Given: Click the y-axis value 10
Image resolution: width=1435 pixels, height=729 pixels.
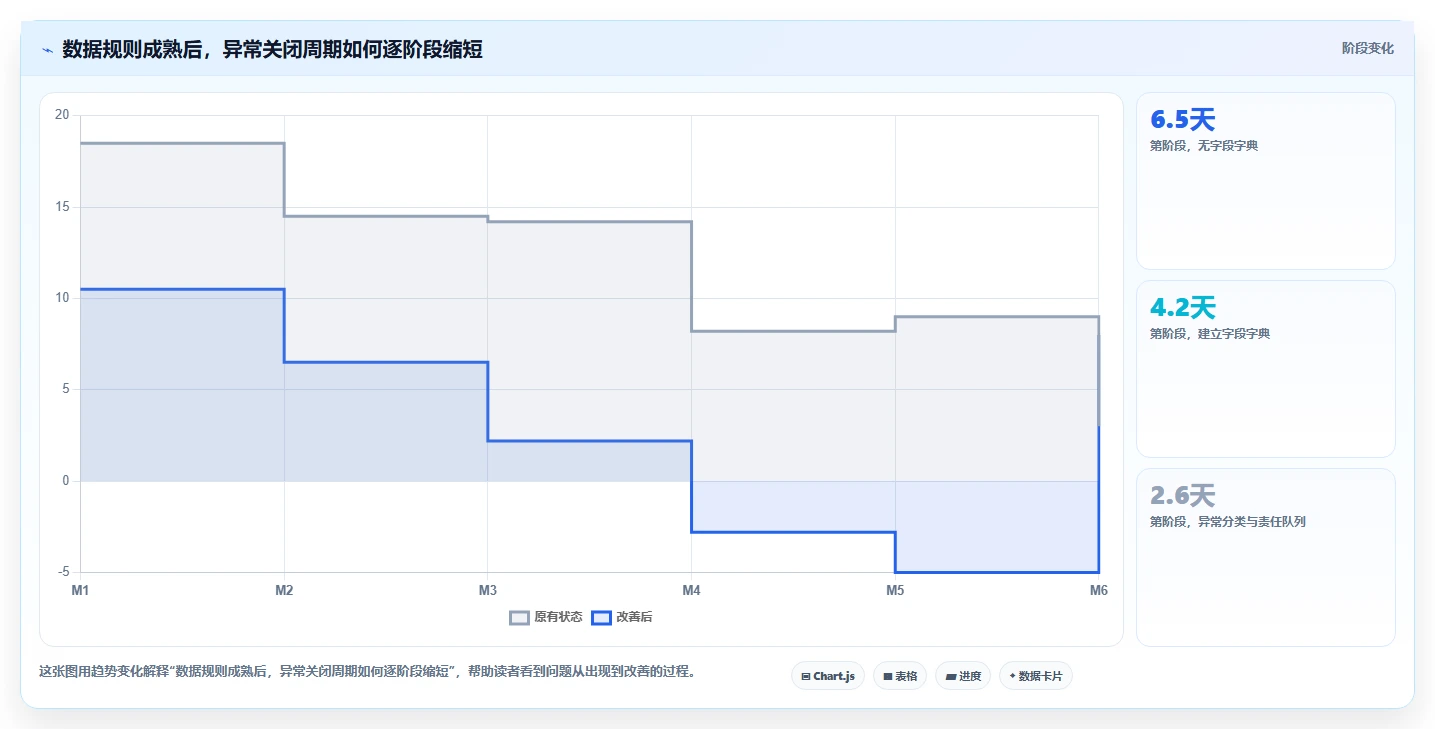Looking at the screenshot, I should [62, 298].
